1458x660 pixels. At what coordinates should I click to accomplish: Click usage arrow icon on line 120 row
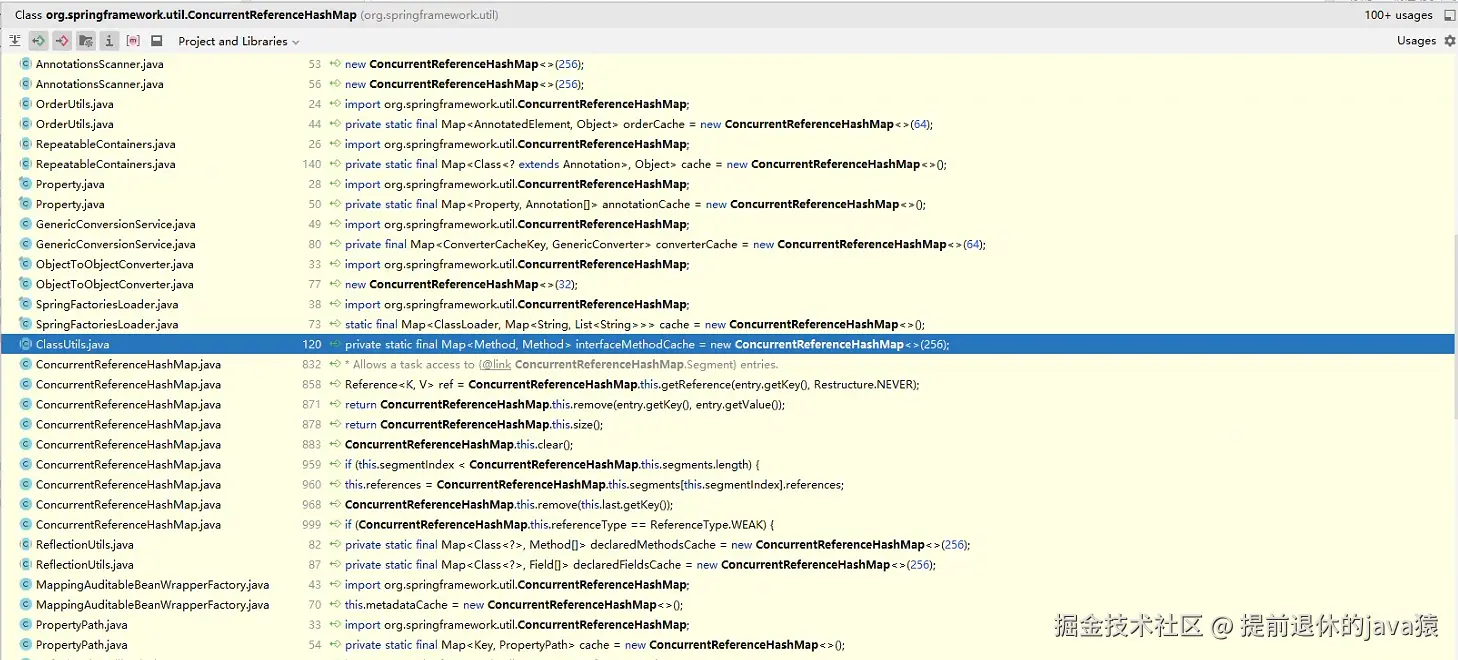click(335, 344)
